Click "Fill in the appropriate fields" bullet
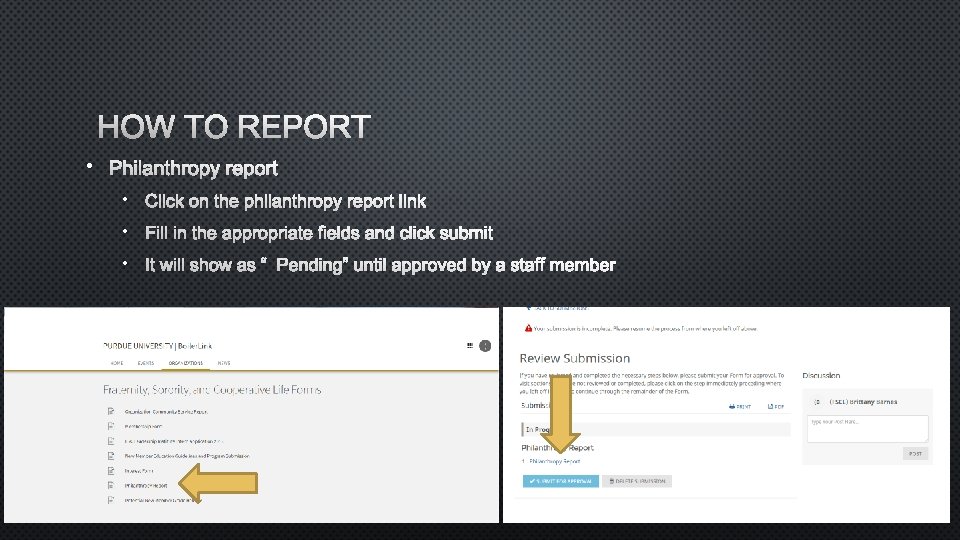960x540 pixels. (318, 233)
